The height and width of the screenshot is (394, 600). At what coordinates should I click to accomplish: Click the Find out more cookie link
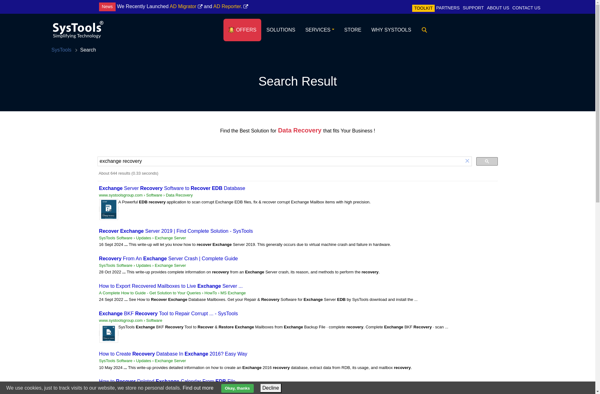(198, 388)
